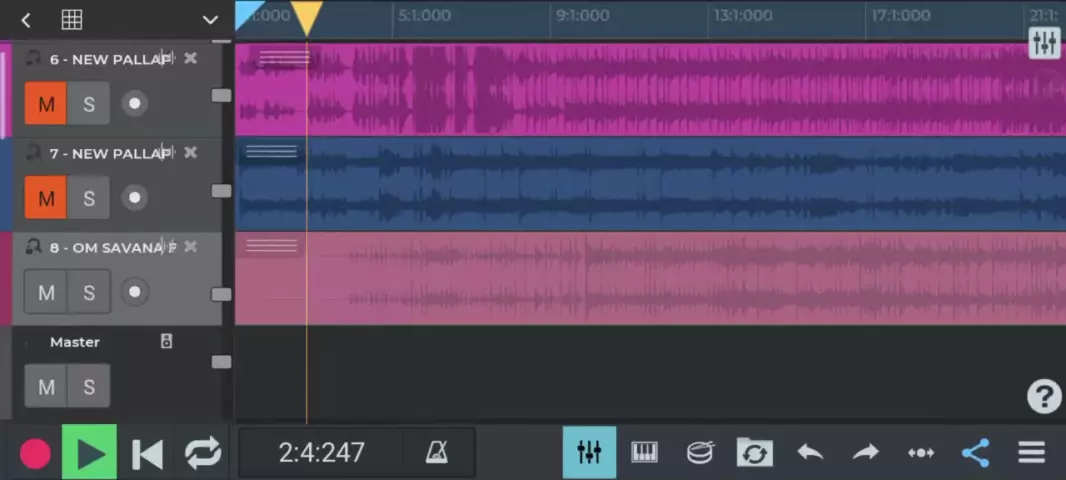Image resolution: width=1066 pixels, height=480 pixels.
Task: Solo track 8 OM SAVANA
Action: click(x=89, y=292)
